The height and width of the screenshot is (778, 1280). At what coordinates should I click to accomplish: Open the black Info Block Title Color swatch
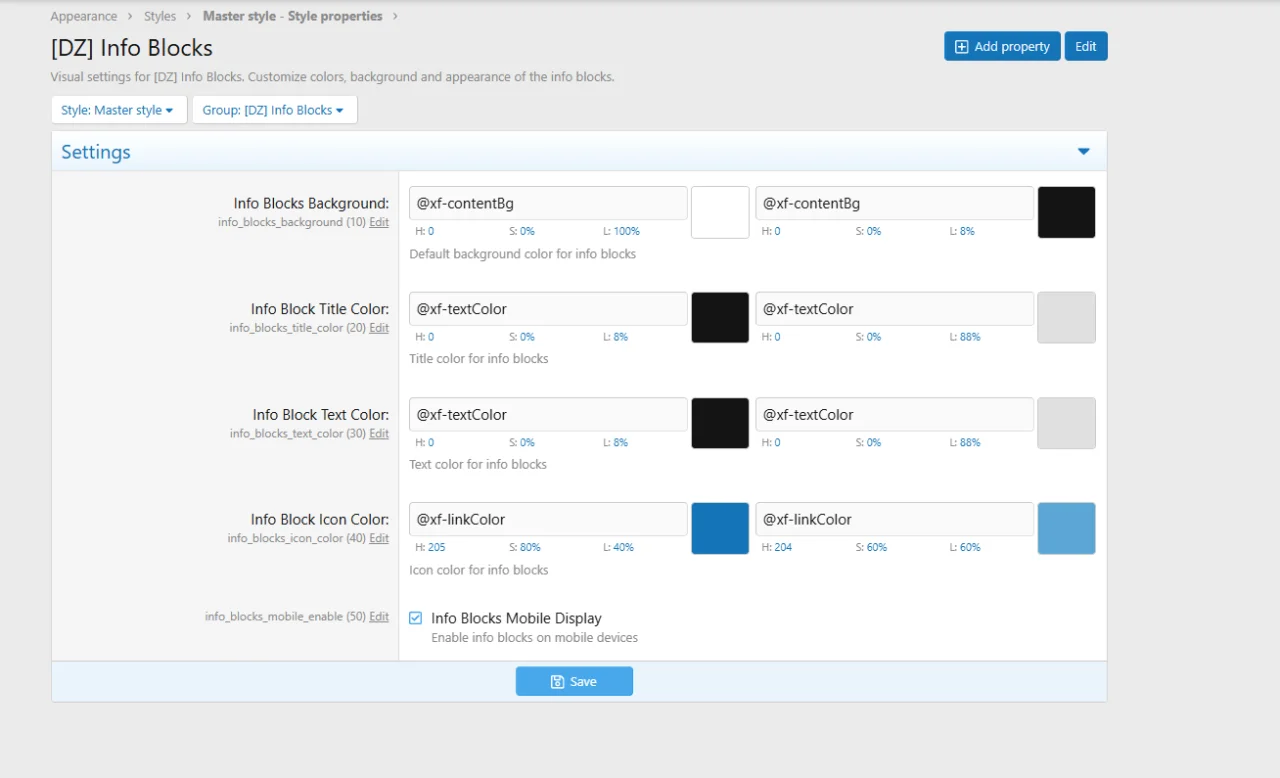[720, 317]
